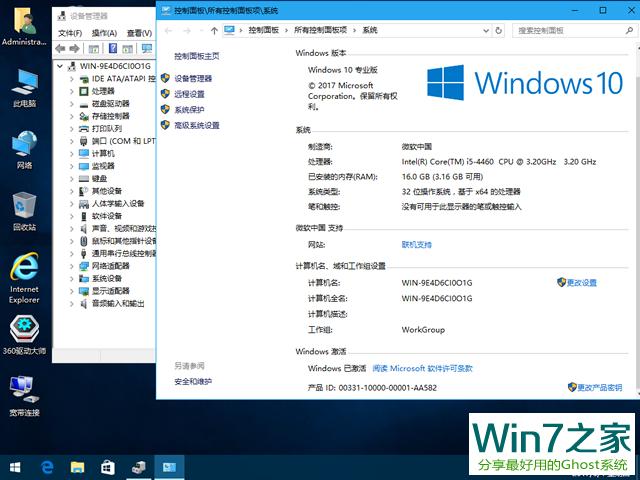Click the blue Help question-mark toolbar icon

113,49
